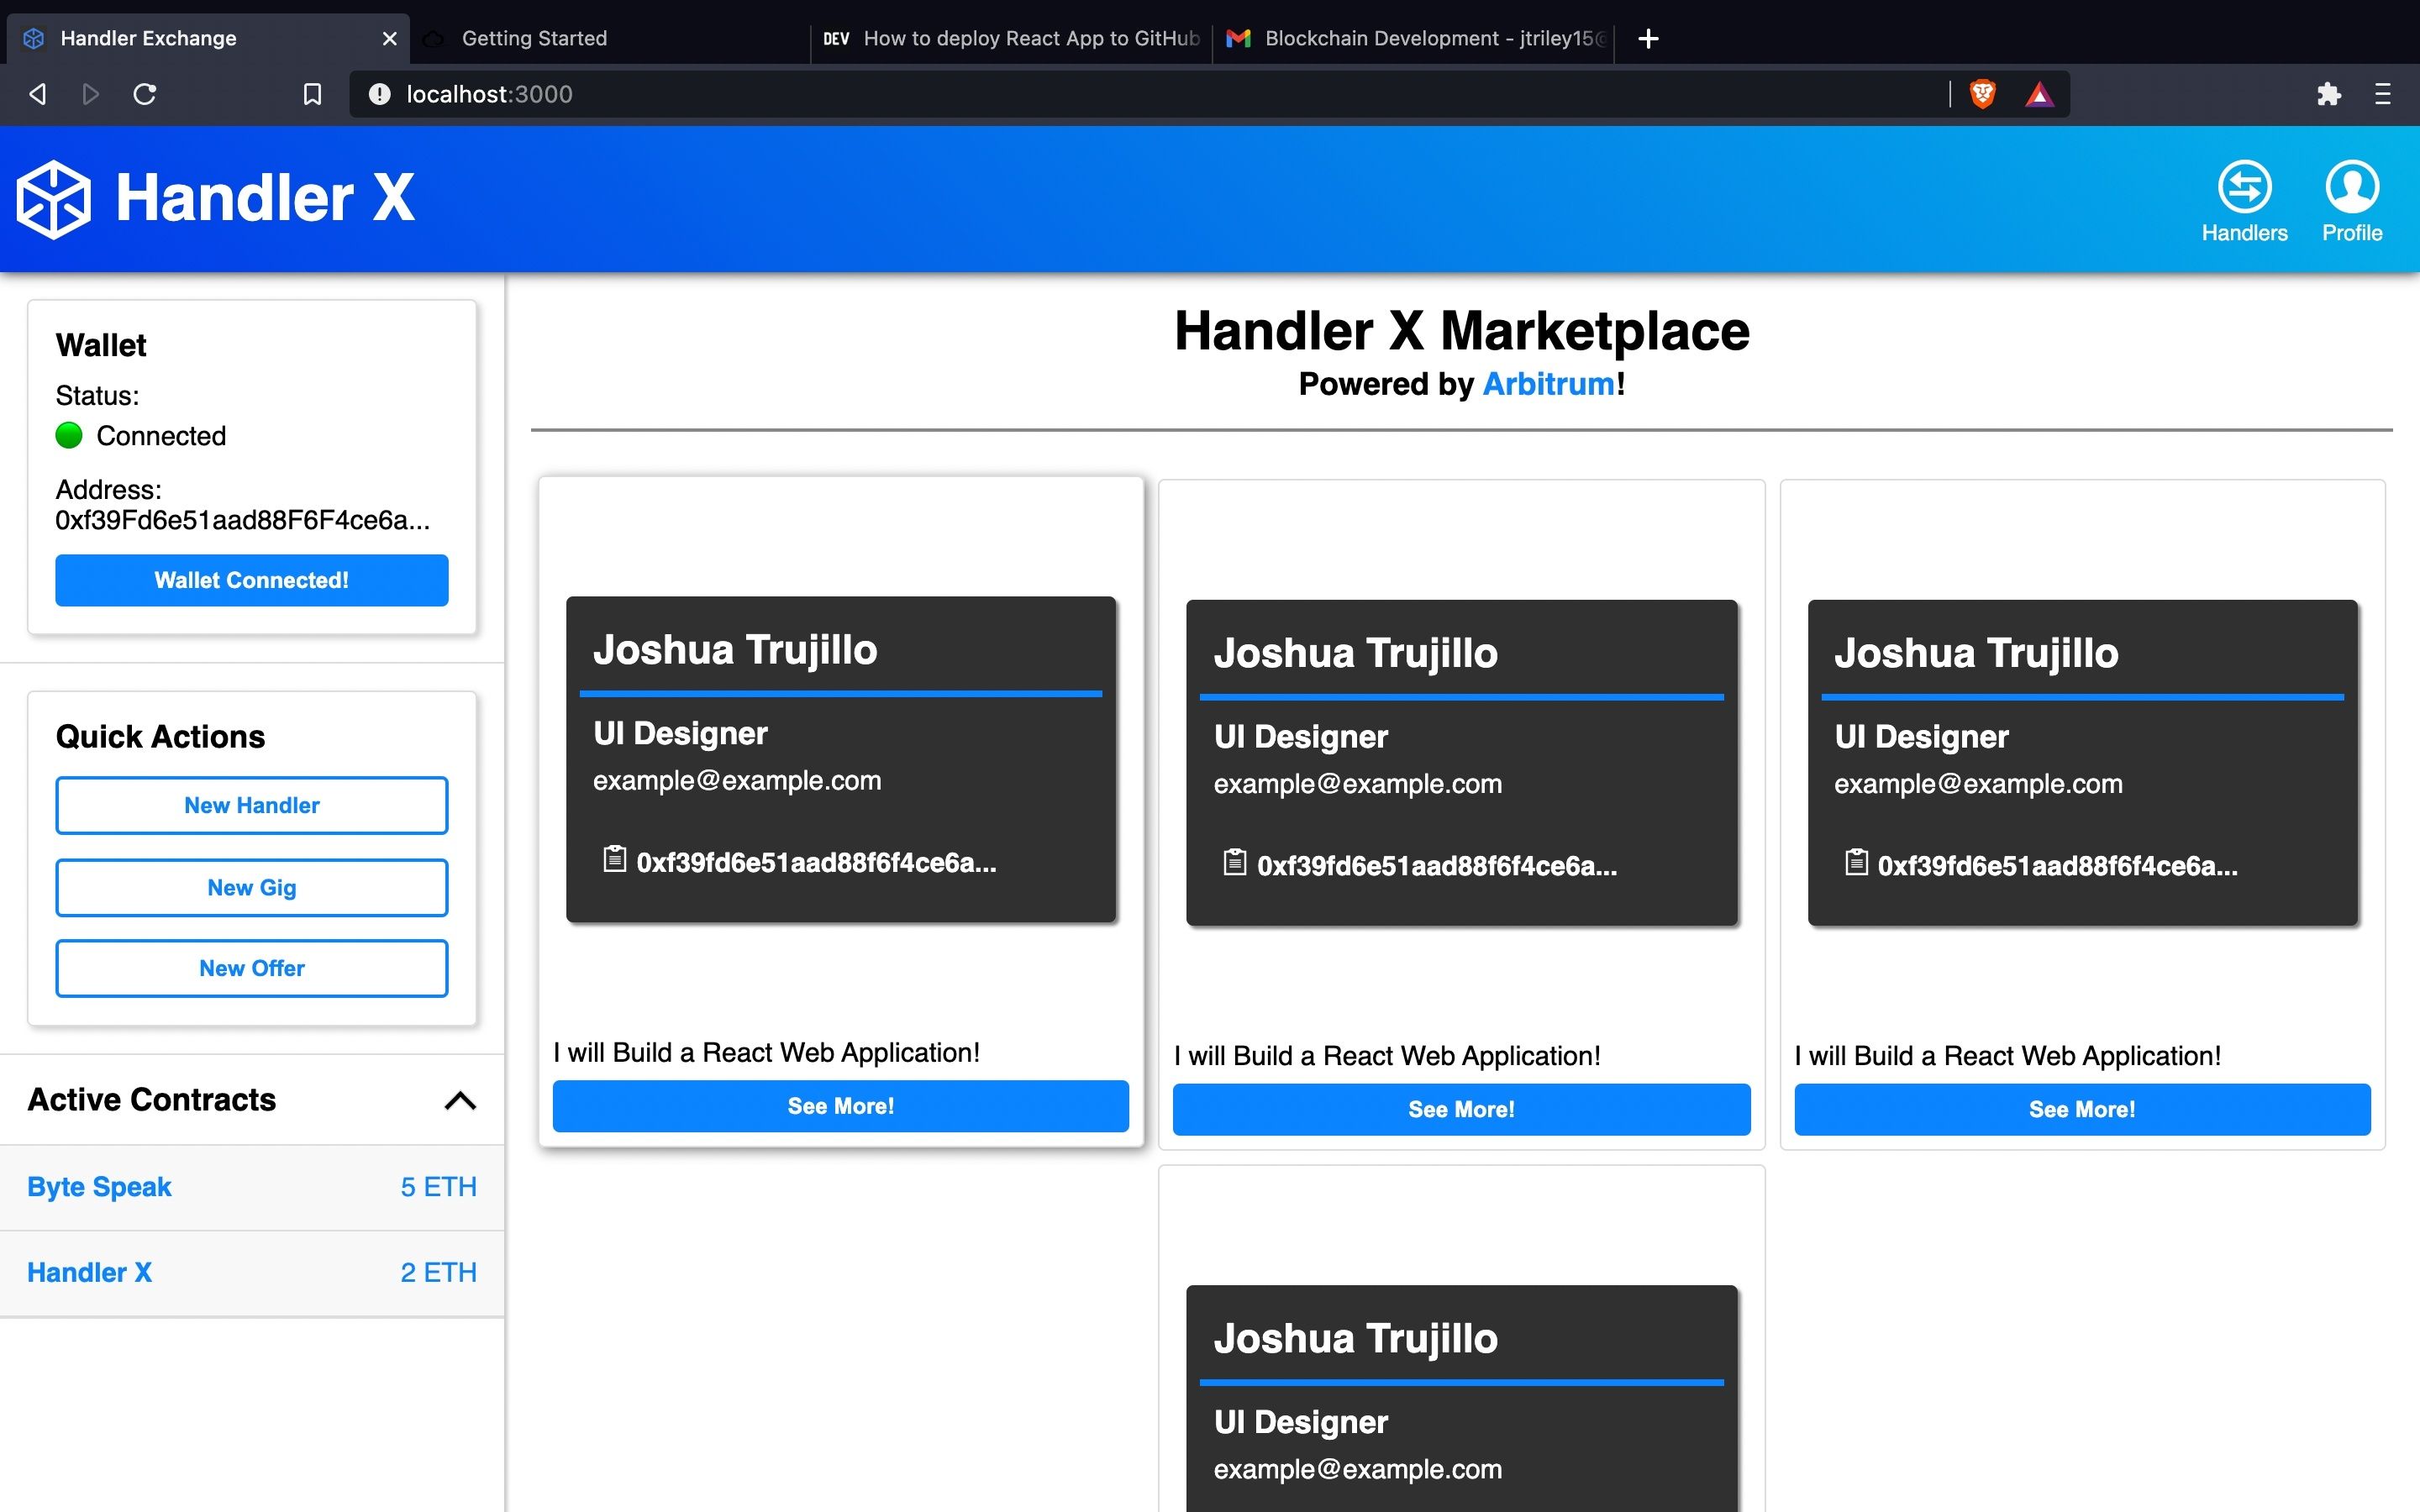Open the Handlers swap icon

2244,186
